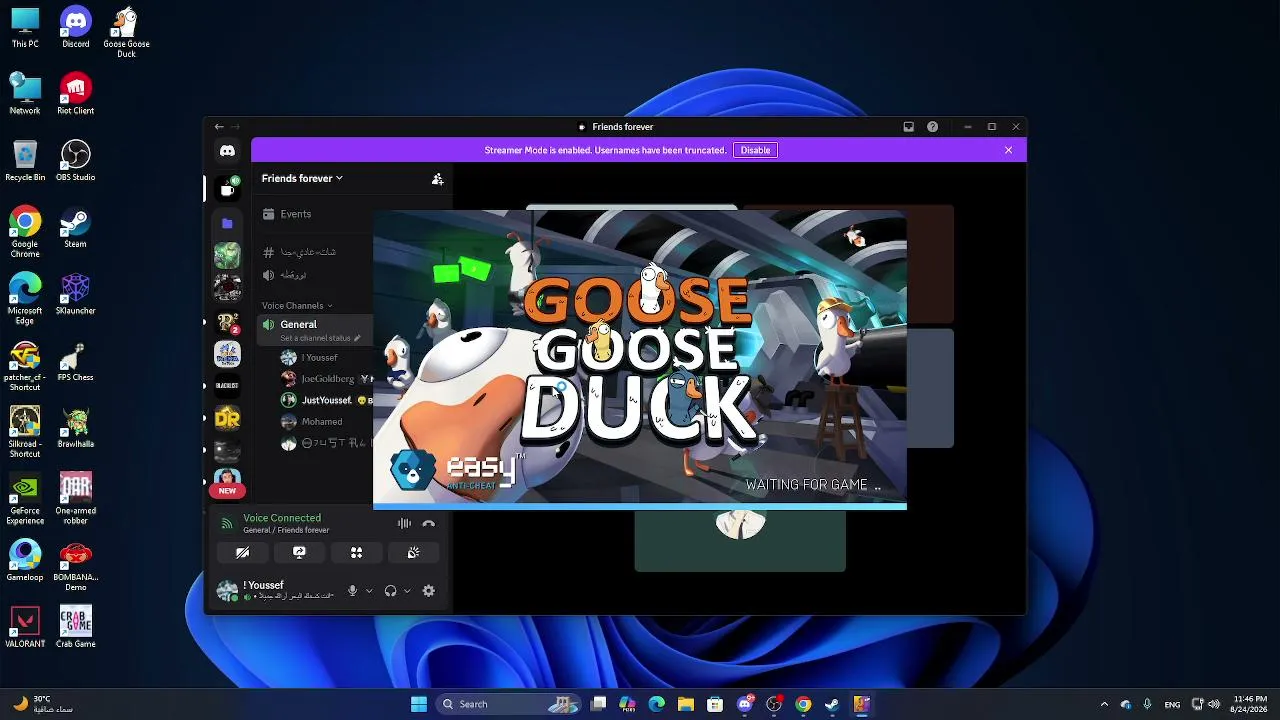Open the server with red 2 badge
This screenshot has width=1280, height=720.
(227, 322)
